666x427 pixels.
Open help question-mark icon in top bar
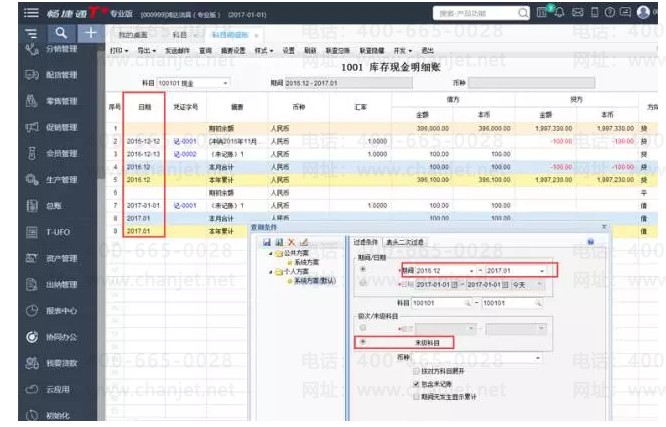610,13
